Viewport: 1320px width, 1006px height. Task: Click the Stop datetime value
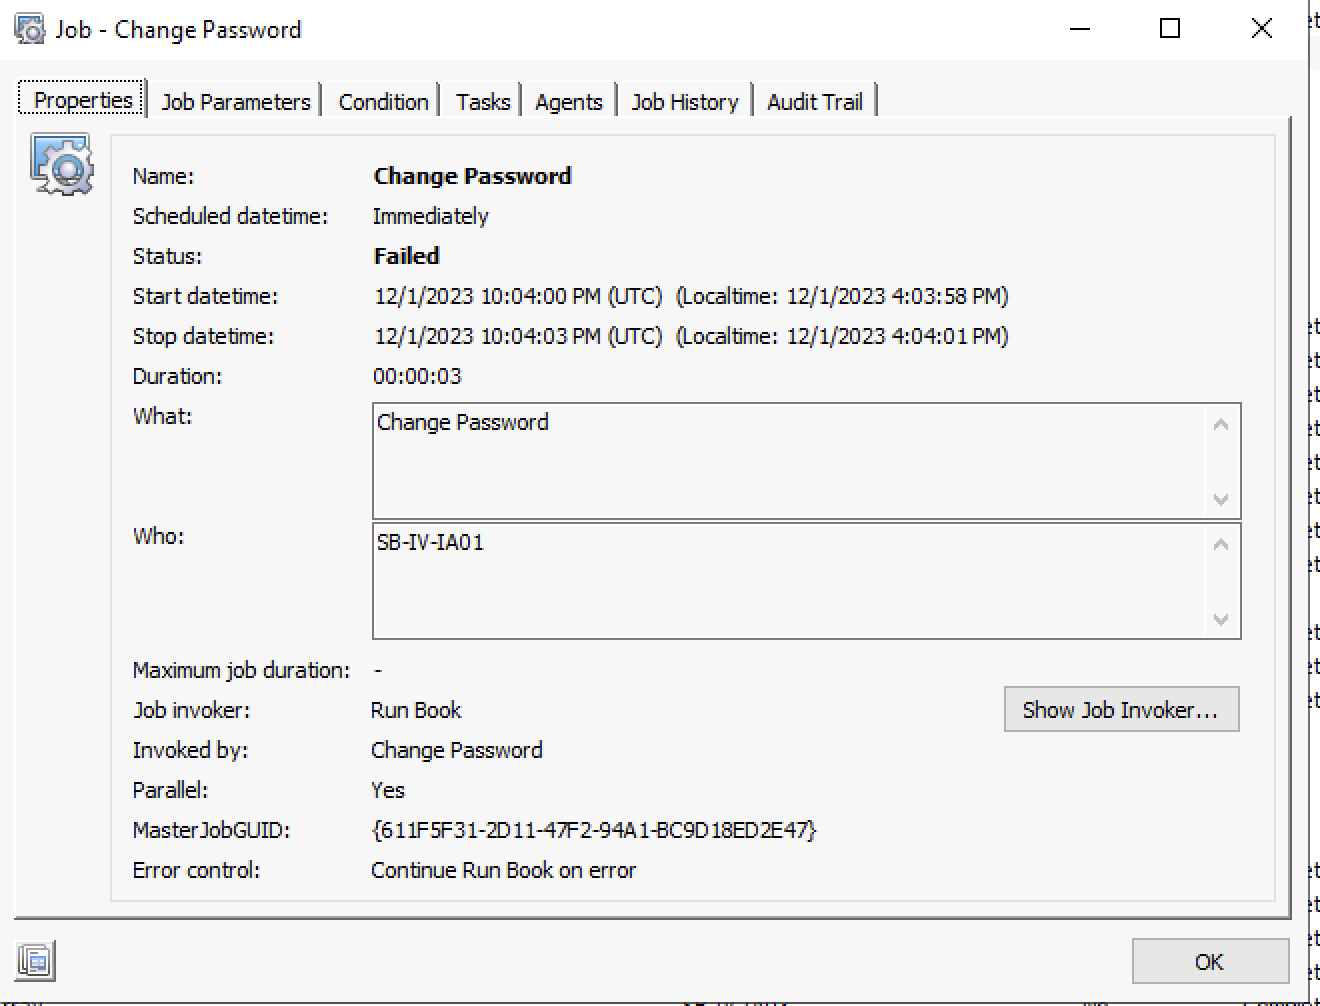tap(691, 336)
